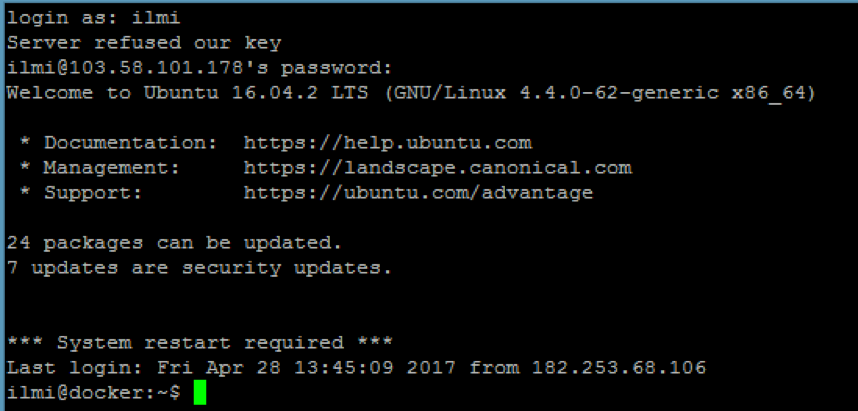The image size is (858, 411).
Task: Click the 'Support:' label
Action: click(94, 193)
